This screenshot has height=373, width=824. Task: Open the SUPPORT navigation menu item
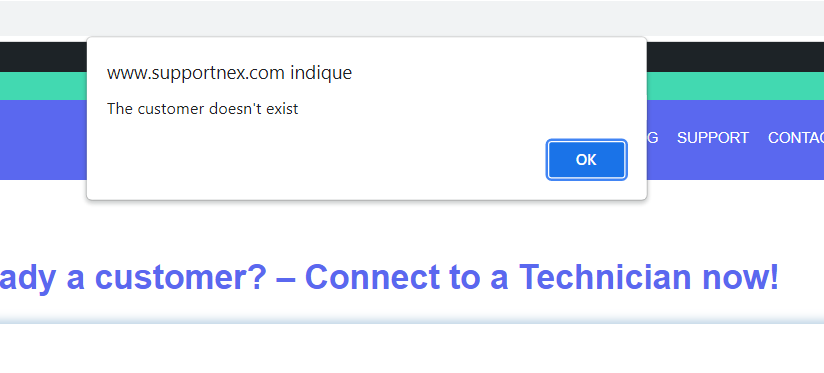coord(713,138)
